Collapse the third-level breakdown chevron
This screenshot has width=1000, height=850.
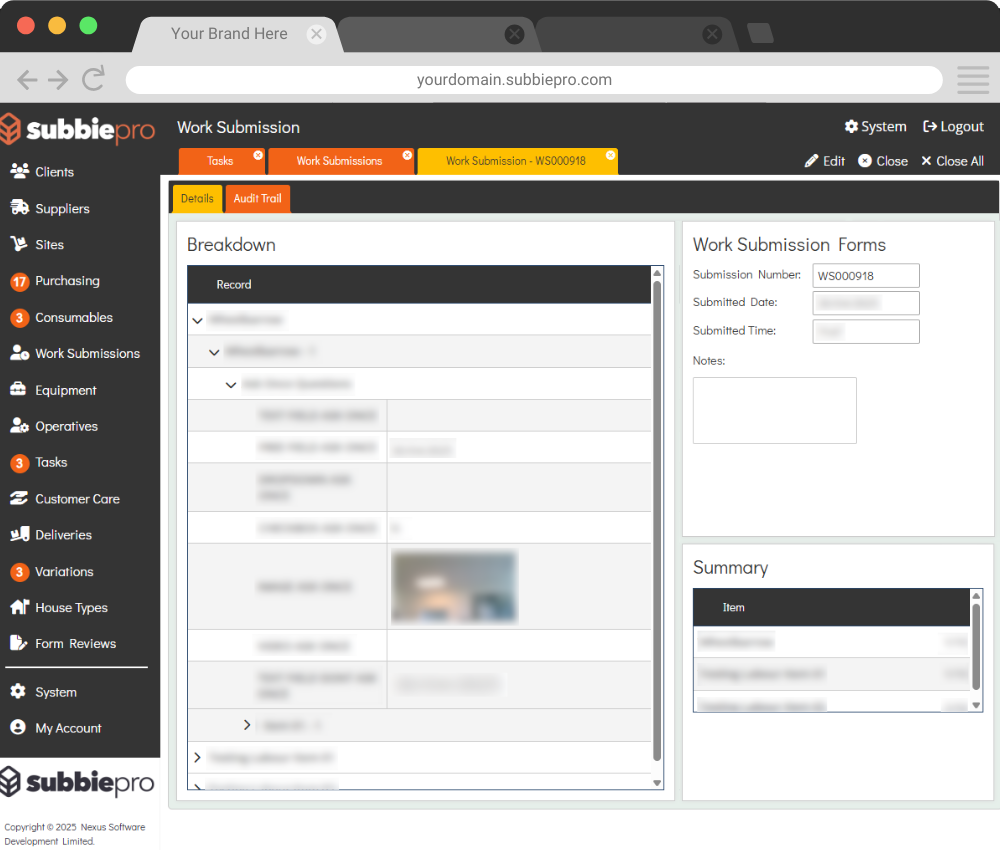tap(231, 384)
